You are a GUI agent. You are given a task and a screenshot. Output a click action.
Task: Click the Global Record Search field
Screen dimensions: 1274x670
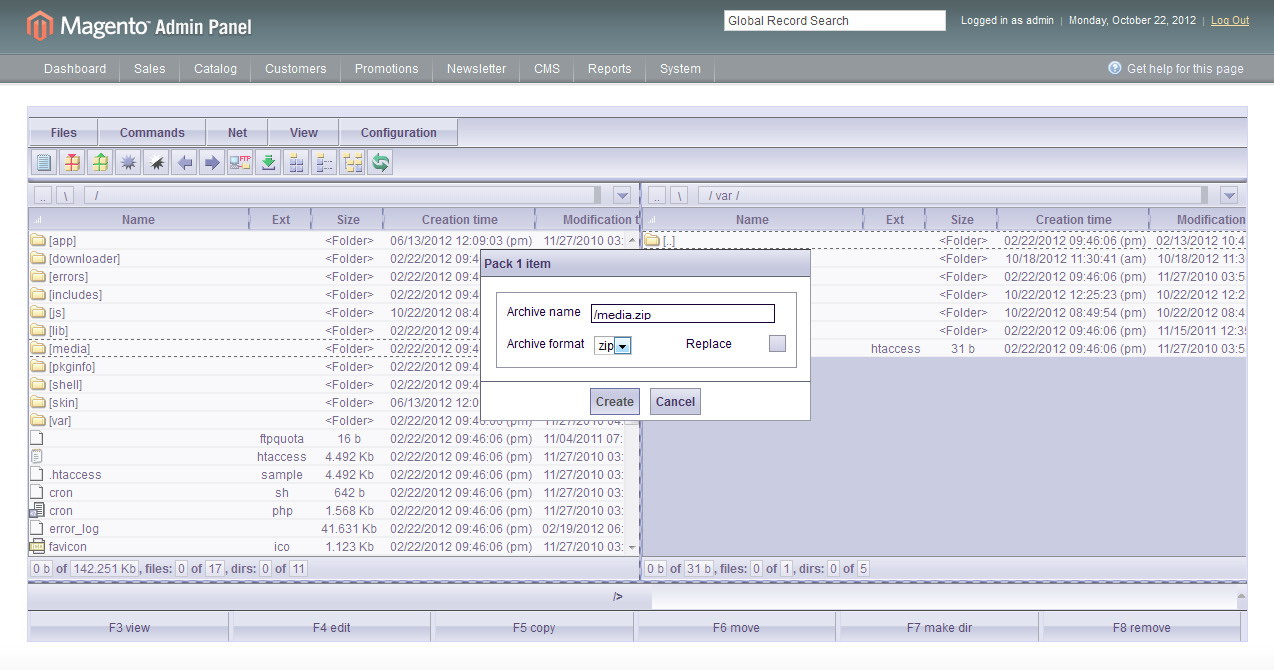tap(834, 20)
